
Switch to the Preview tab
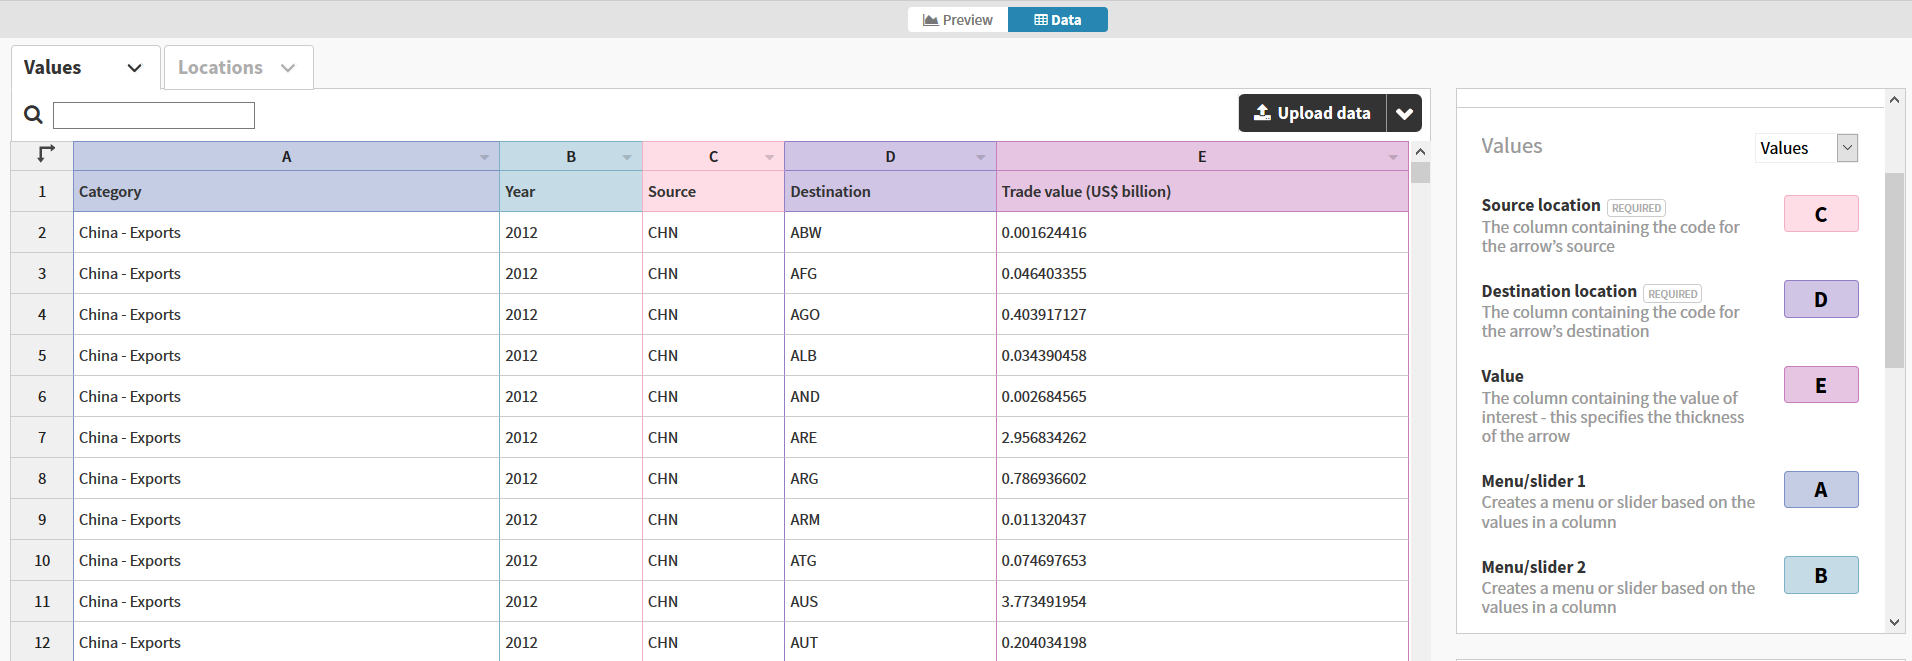click(958, 20)
